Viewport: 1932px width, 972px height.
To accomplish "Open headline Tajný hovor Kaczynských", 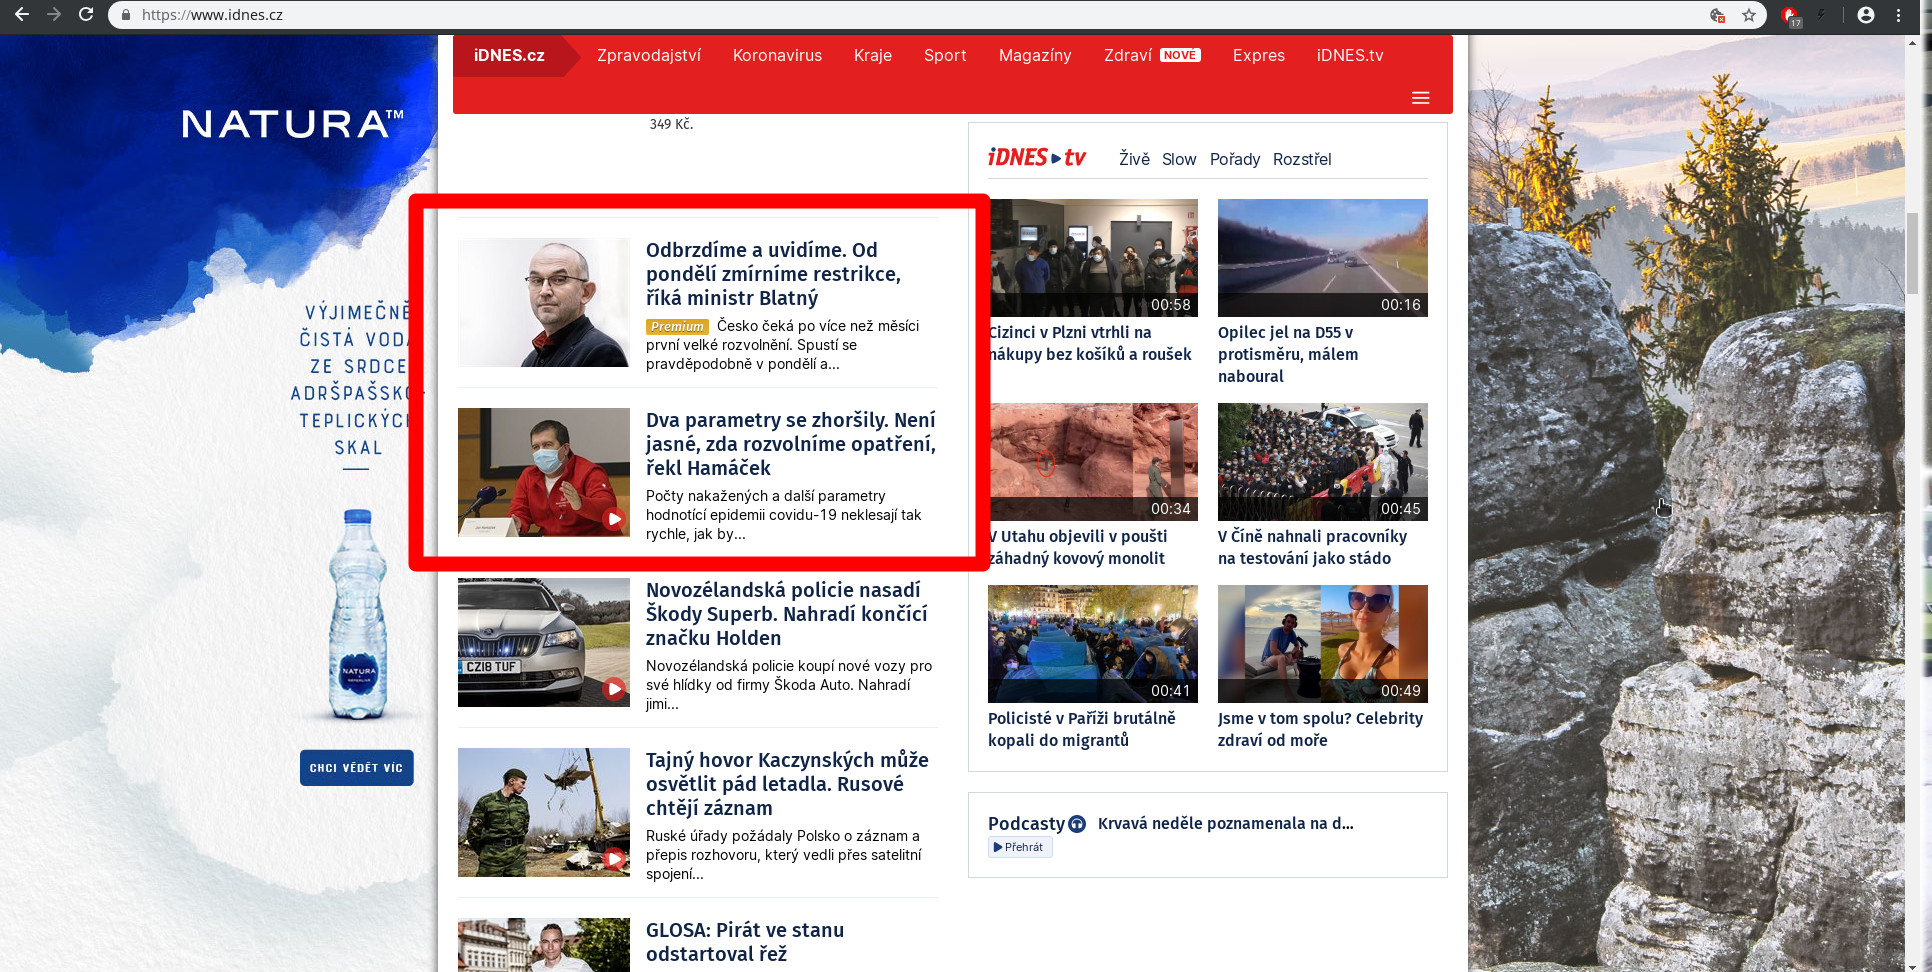I will pyautogui.click(x=787, y=784).
